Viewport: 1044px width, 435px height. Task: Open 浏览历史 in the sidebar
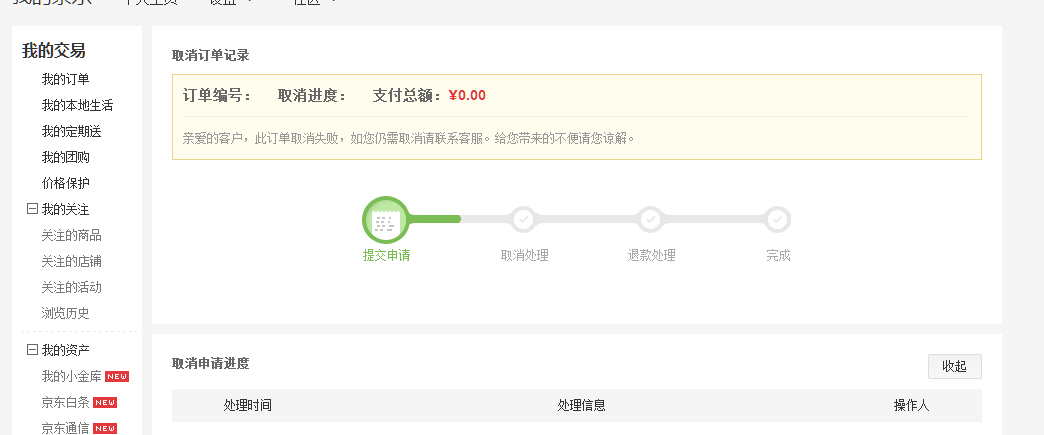65,313
